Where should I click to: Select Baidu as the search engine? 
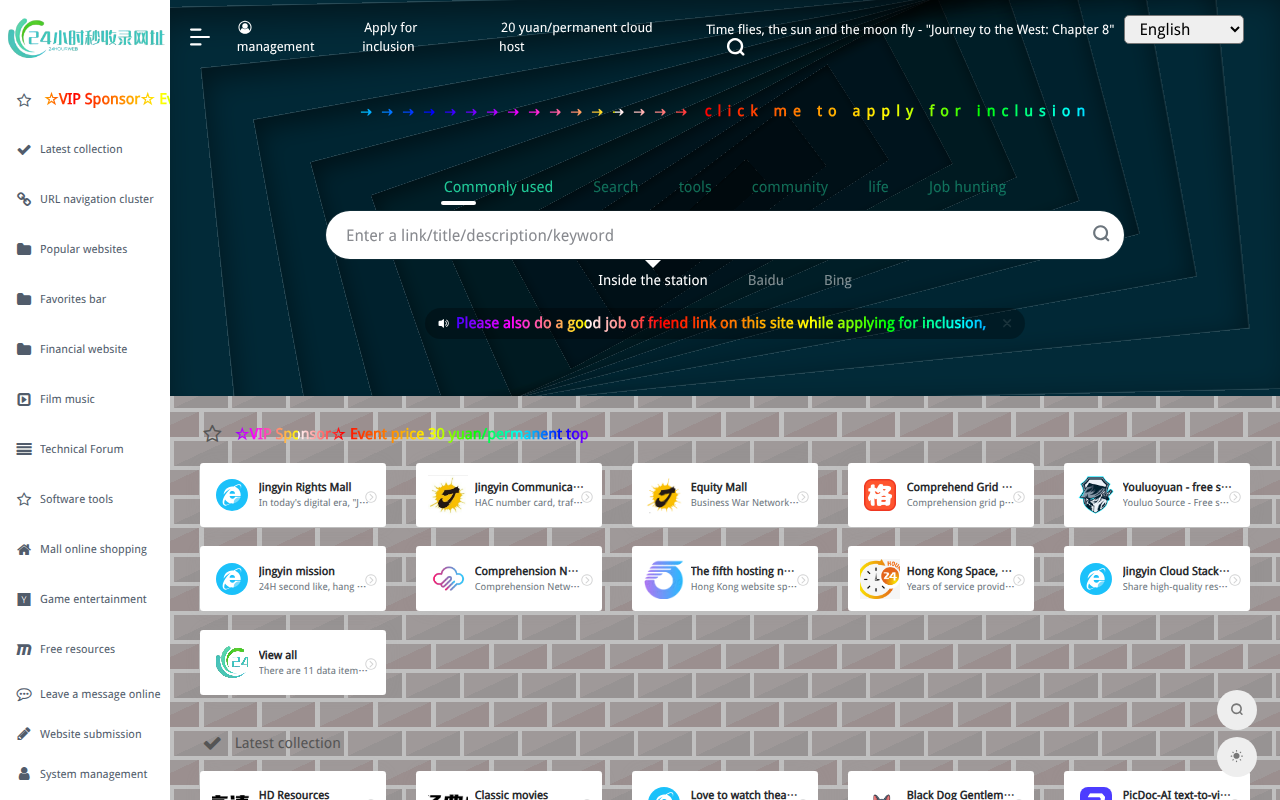tap(765, 281)
